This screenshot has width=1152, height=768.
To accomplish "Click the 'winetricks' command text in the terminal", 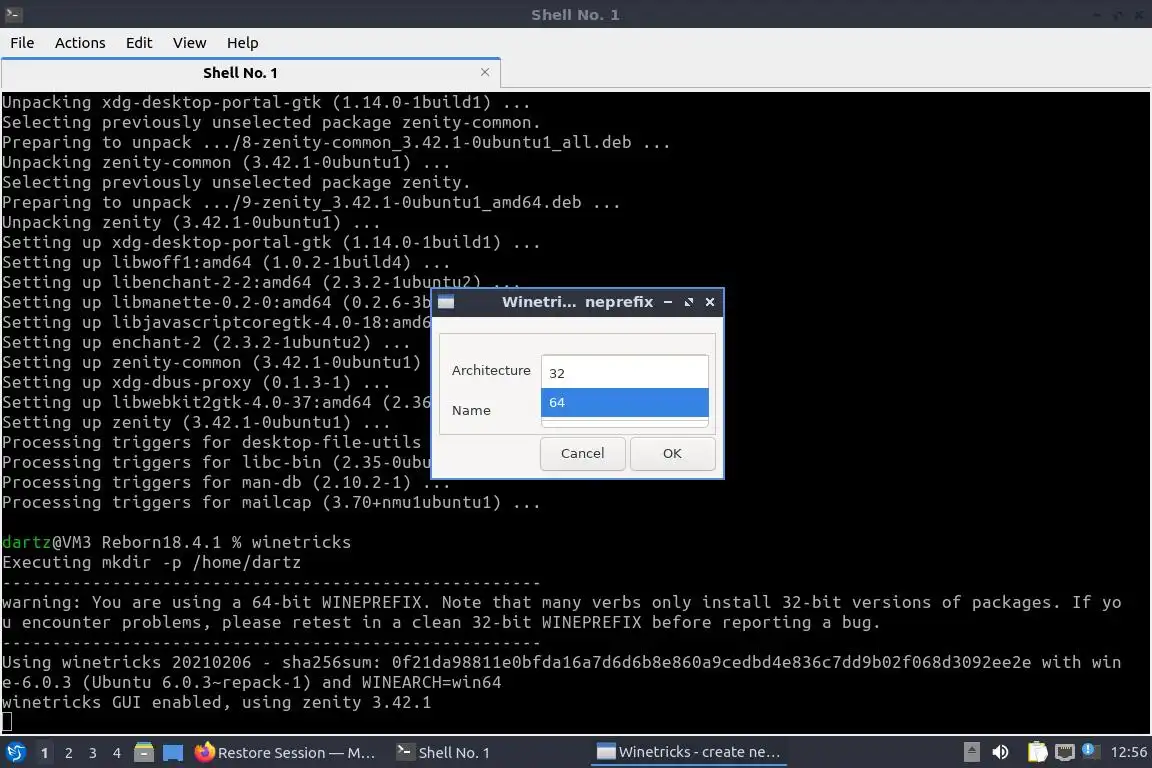I will click(301, 542).
